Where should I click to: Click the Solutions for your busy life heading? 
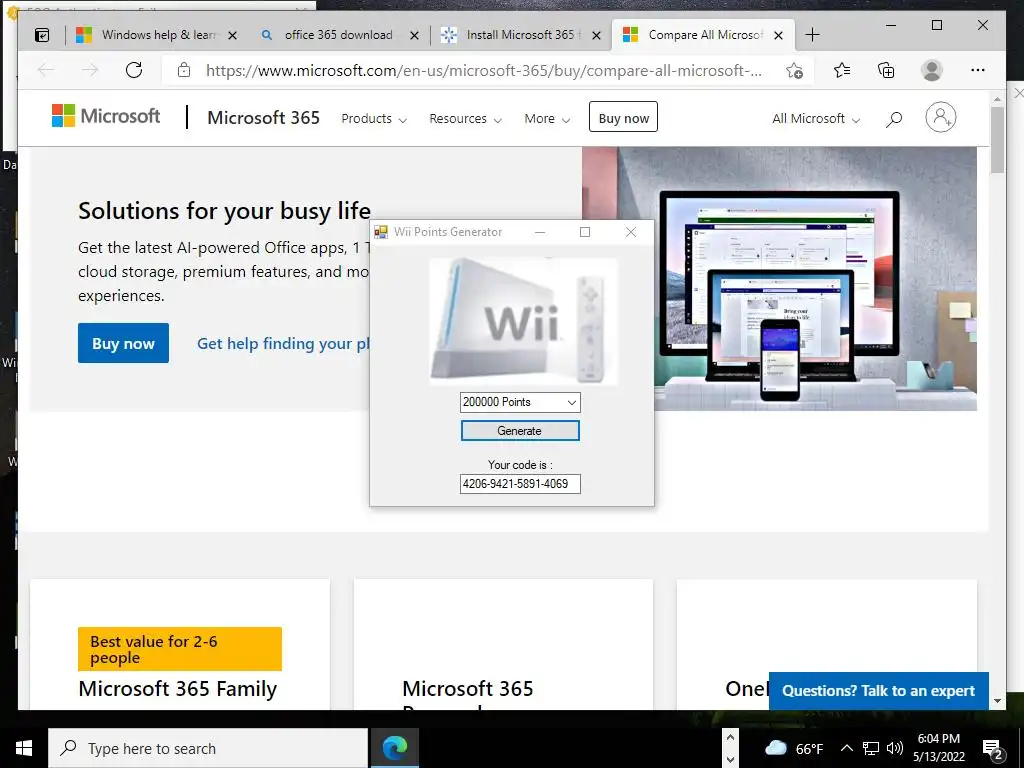pyautogui.click(x=224, y=211)
